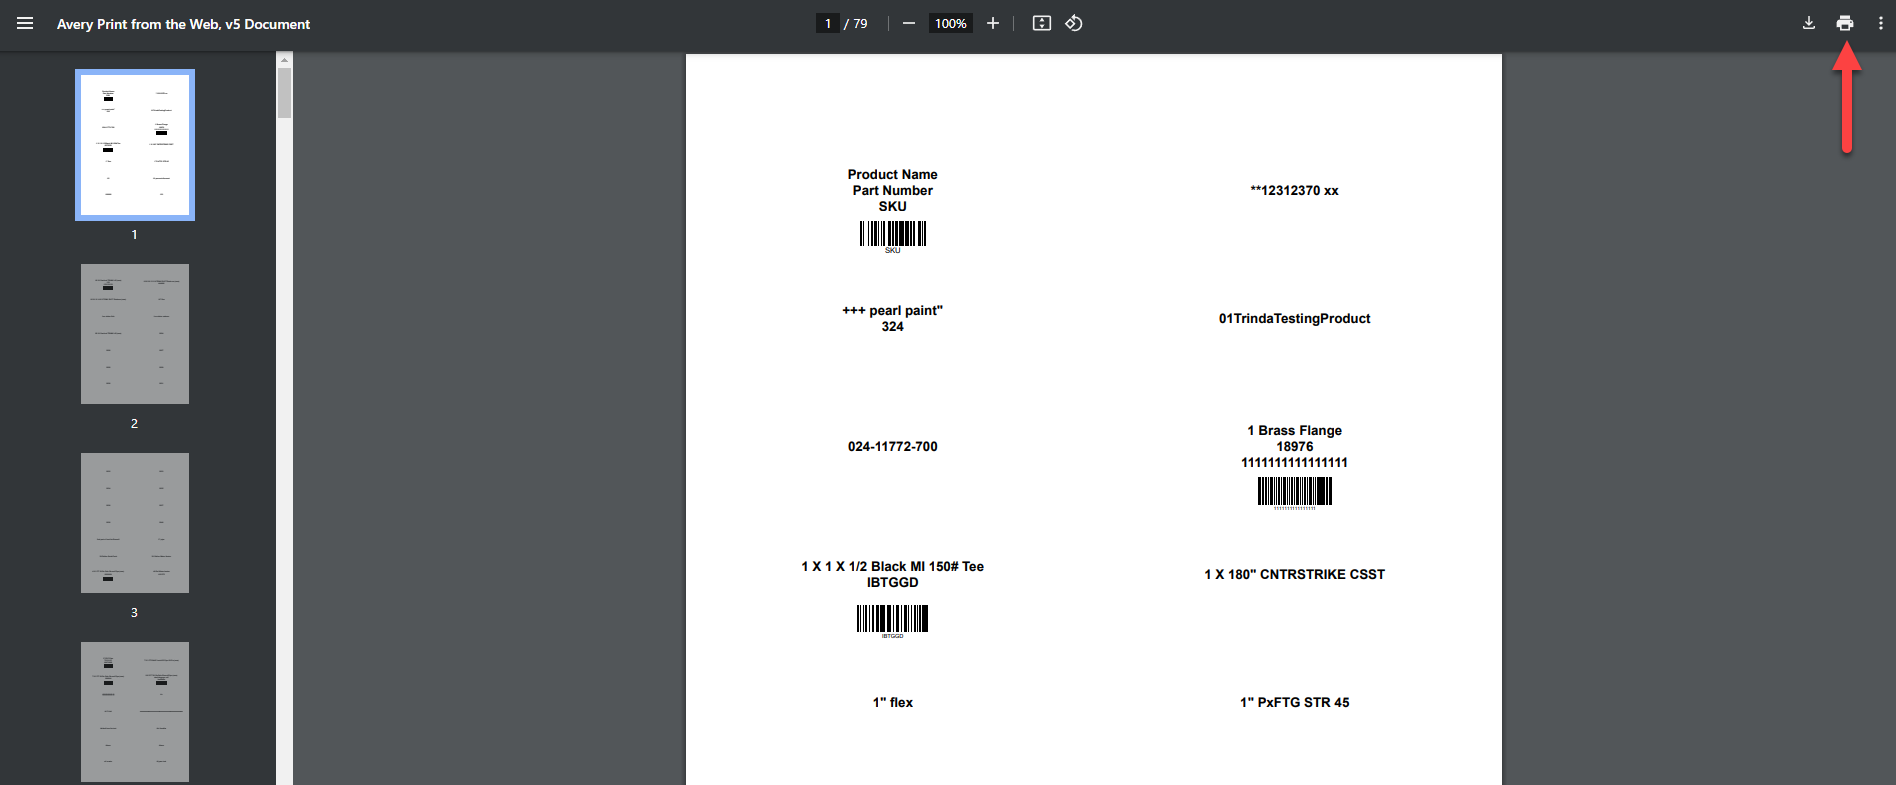Click the fit to page icon
This screenshot has width=1896, height=785.
pos(1042,23)
